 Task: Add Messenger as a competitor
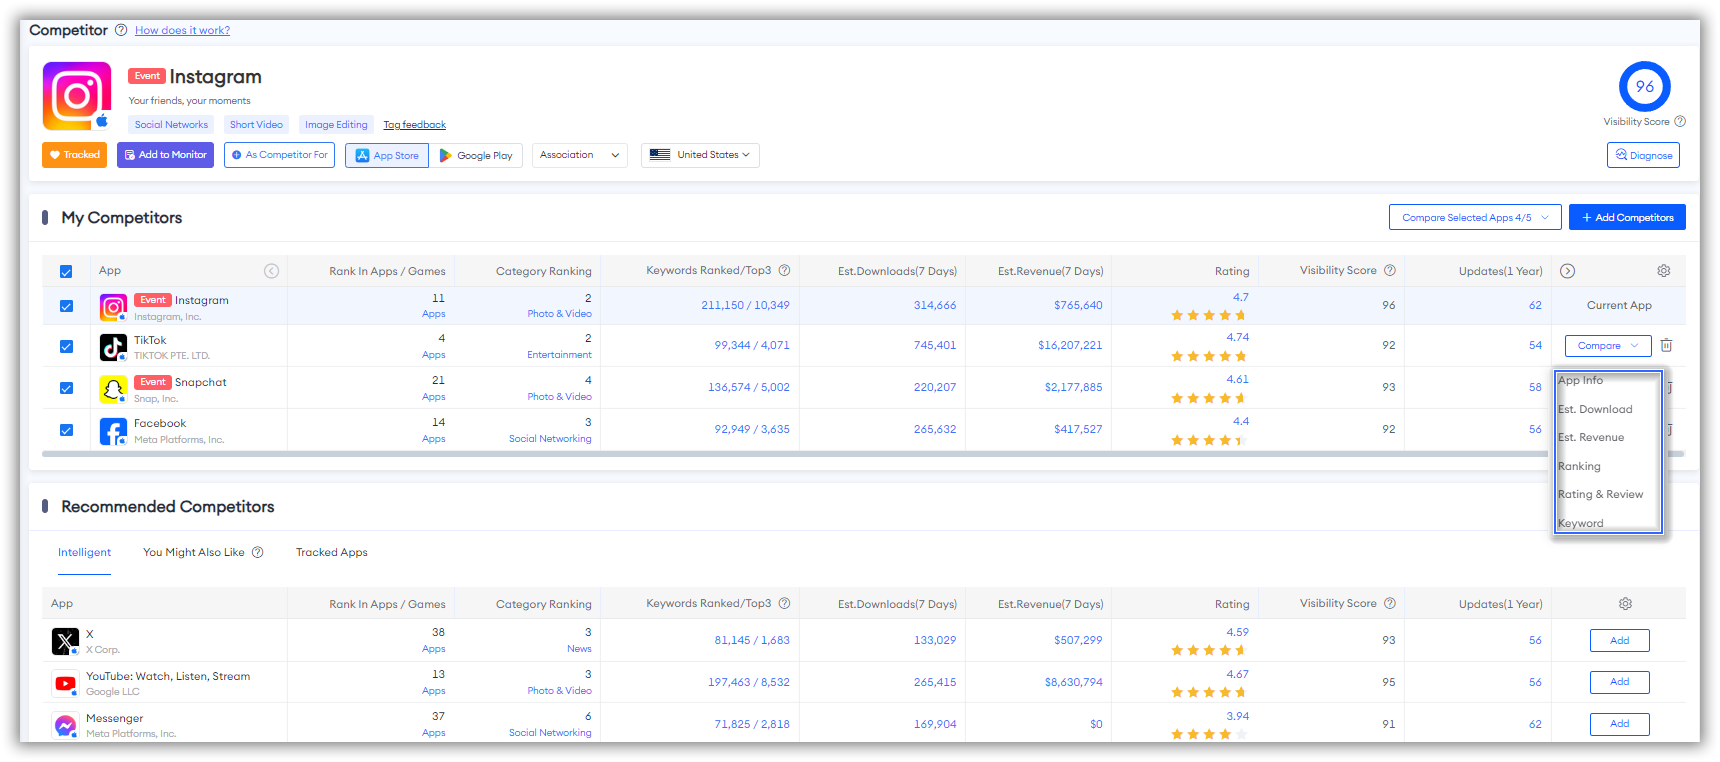pyautogui.click(x=1619, y=724)
